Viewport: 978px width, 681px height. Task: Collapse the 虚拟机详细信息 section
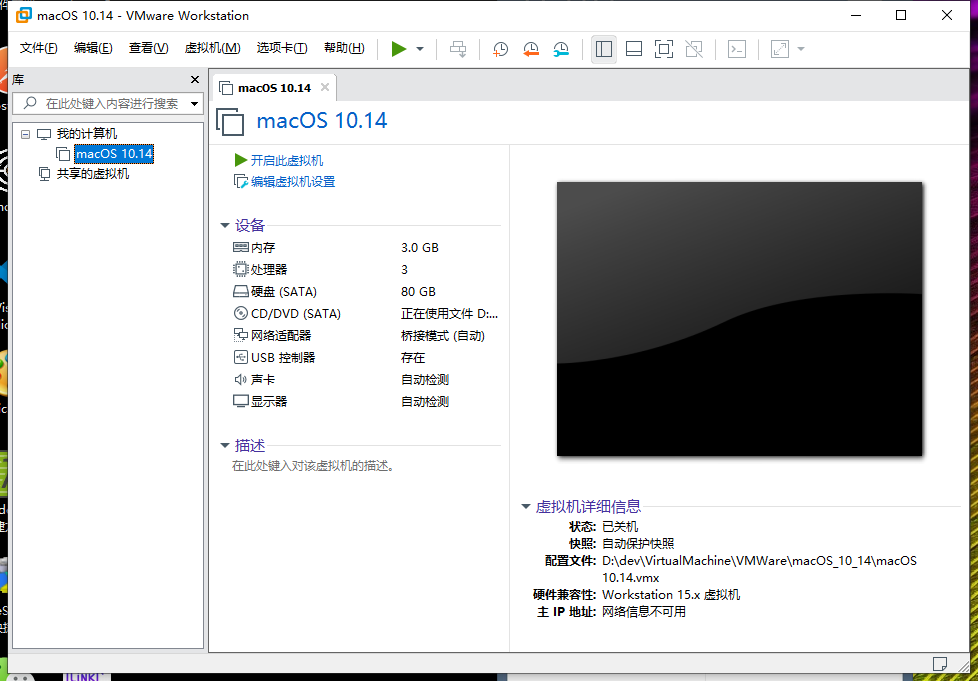click(526, 506)
